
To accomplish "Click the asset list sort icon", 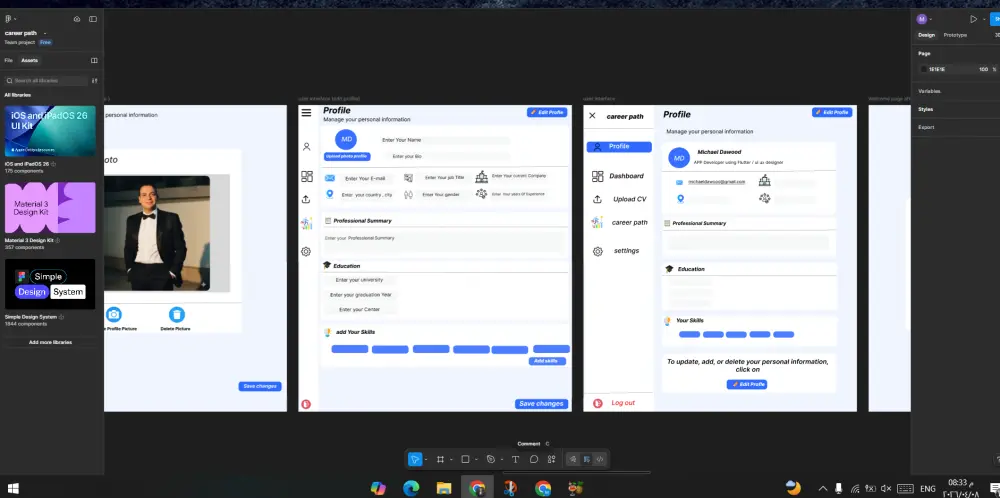I will [x=94, y=81].
